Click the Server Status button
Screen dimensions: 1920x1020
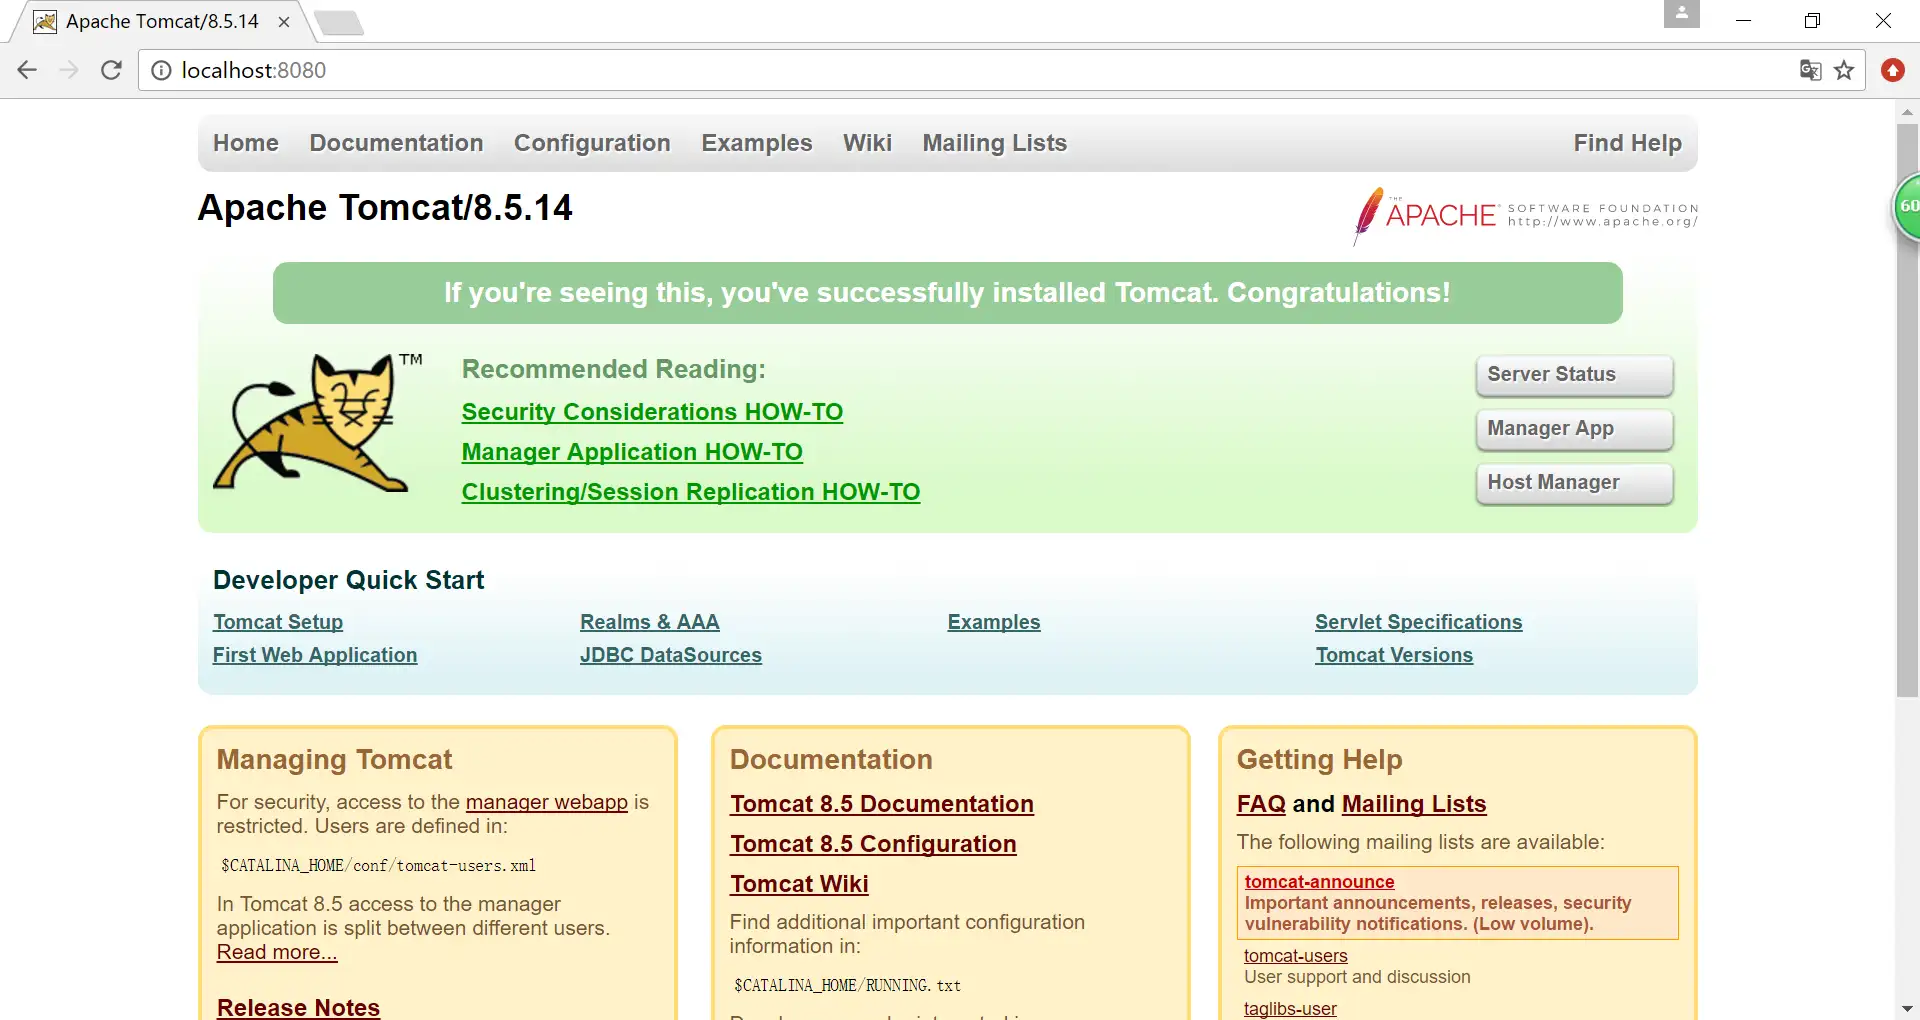tap(1572, 375)
